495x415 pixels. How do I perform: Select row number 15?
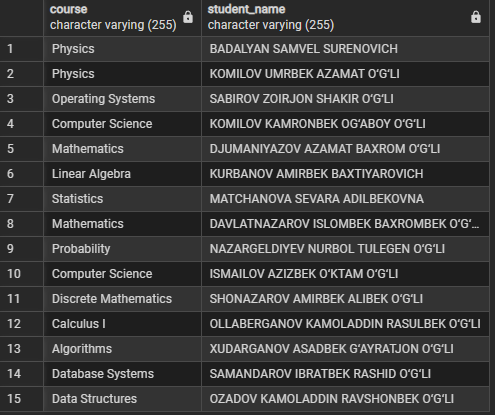click(21, 399)
